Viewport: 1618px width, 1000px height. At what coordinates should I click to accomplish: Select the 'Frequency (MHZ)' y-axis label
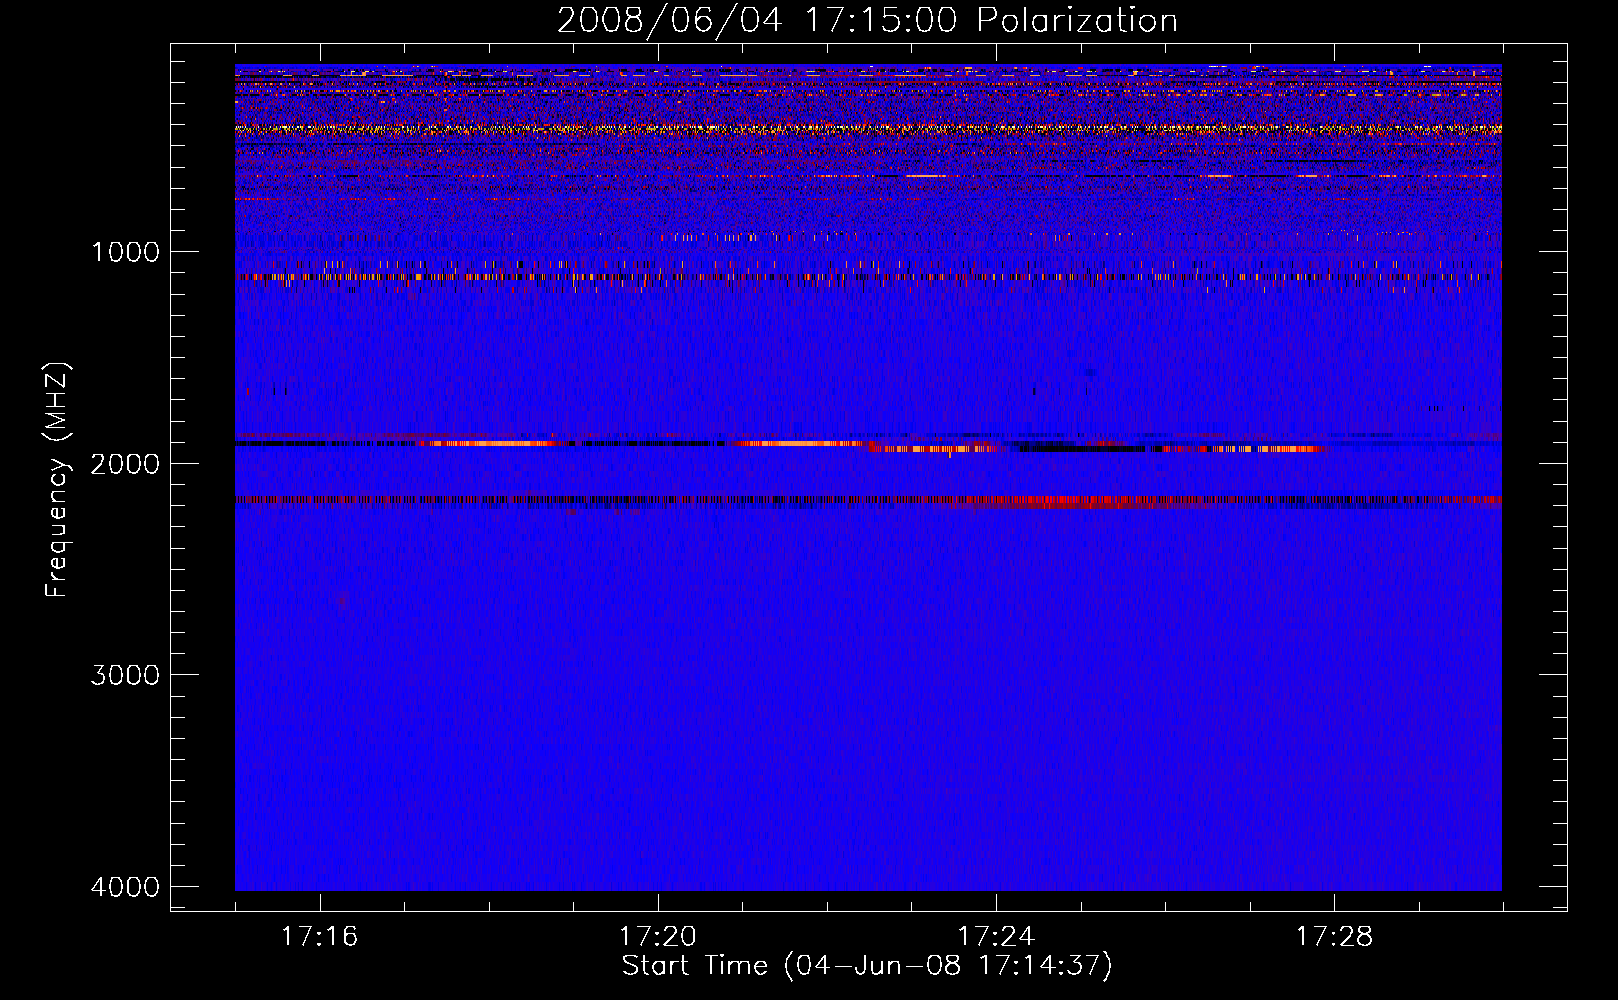pyautogui.click(x=58, y=480)
